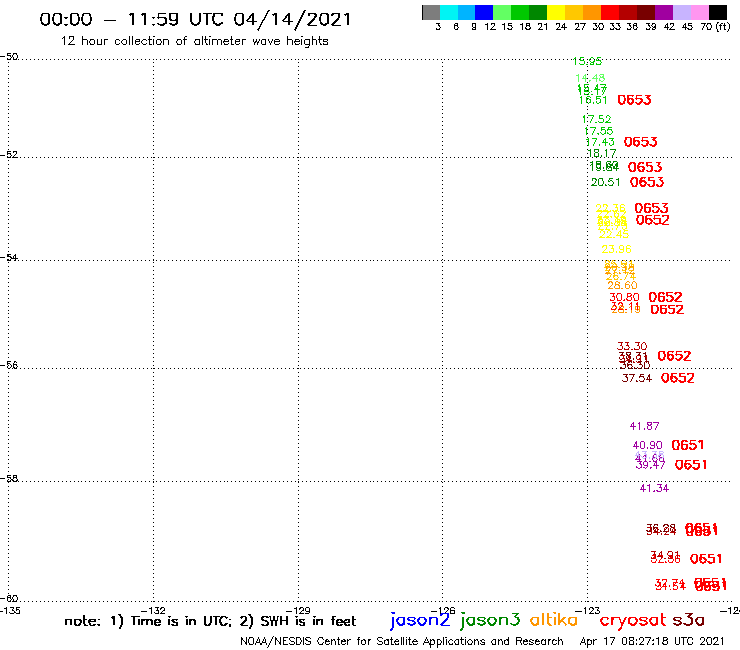The height and width of the screenshot is (650, 740).
Task: Select the red value 30.80
Action: pos(624,297)
